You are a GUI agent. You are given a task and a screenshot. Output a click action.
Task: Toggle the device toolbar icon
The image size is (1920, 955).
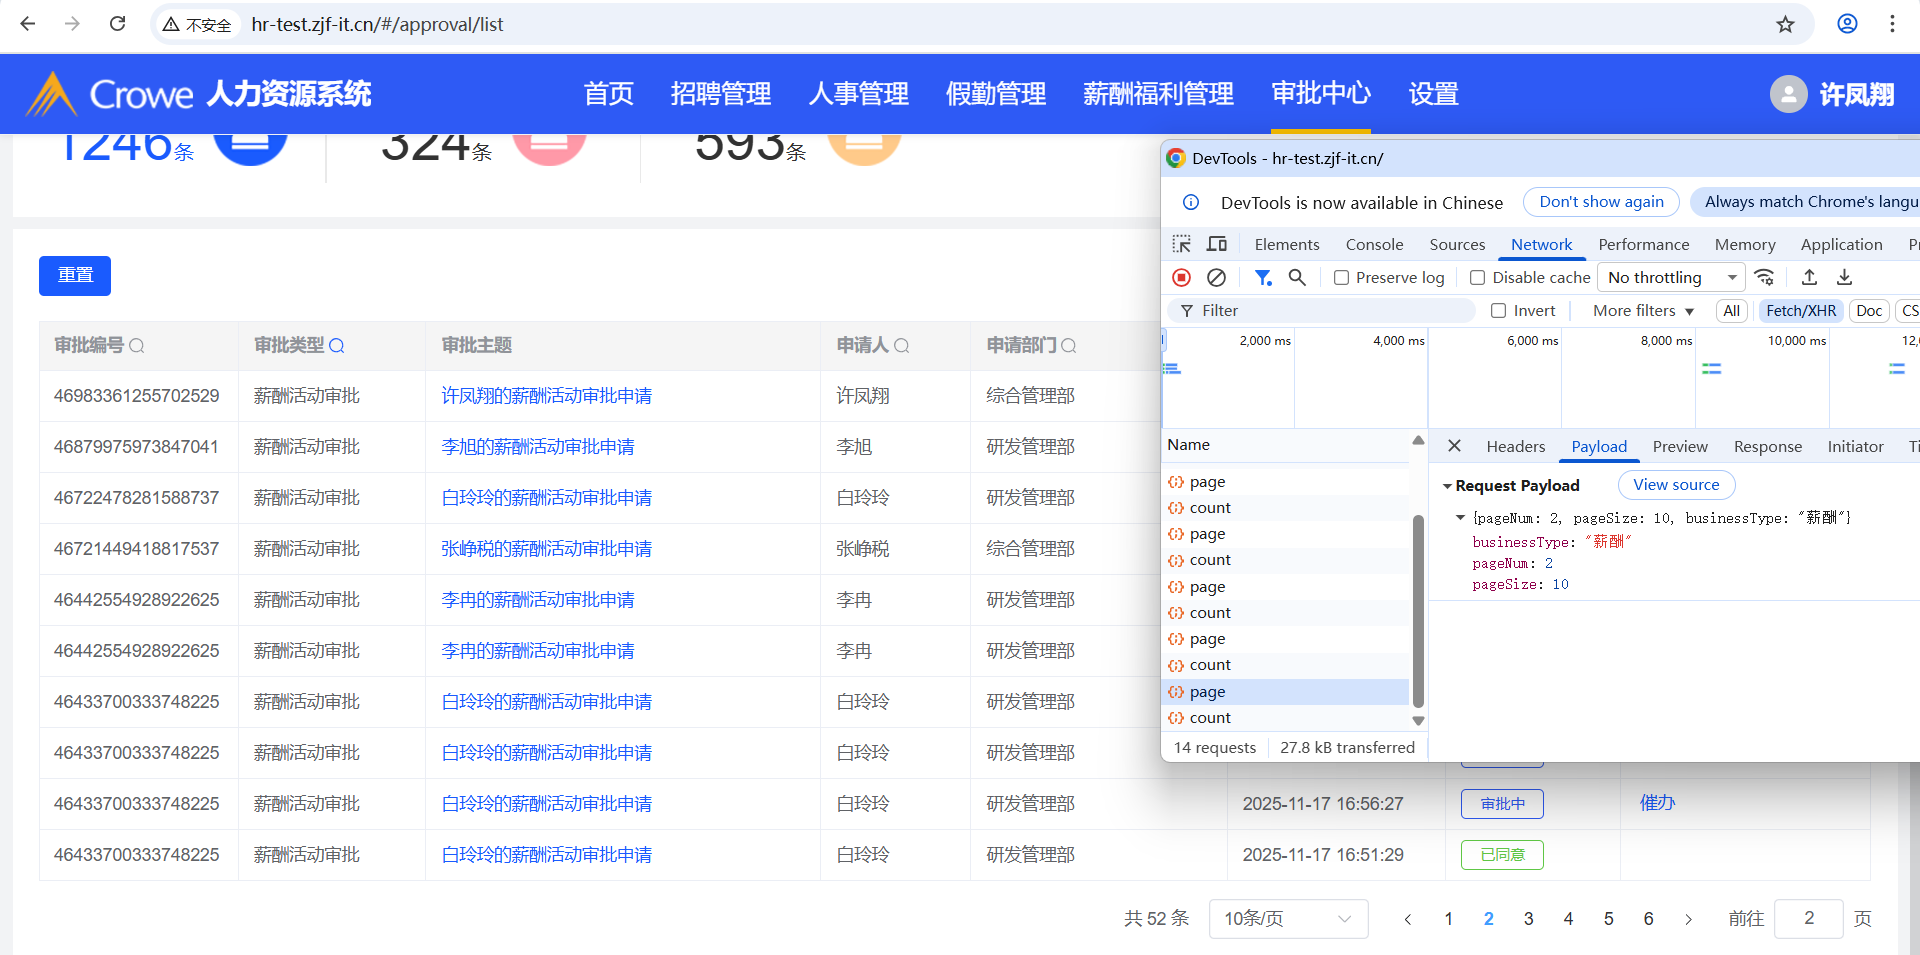point(1217,244)
